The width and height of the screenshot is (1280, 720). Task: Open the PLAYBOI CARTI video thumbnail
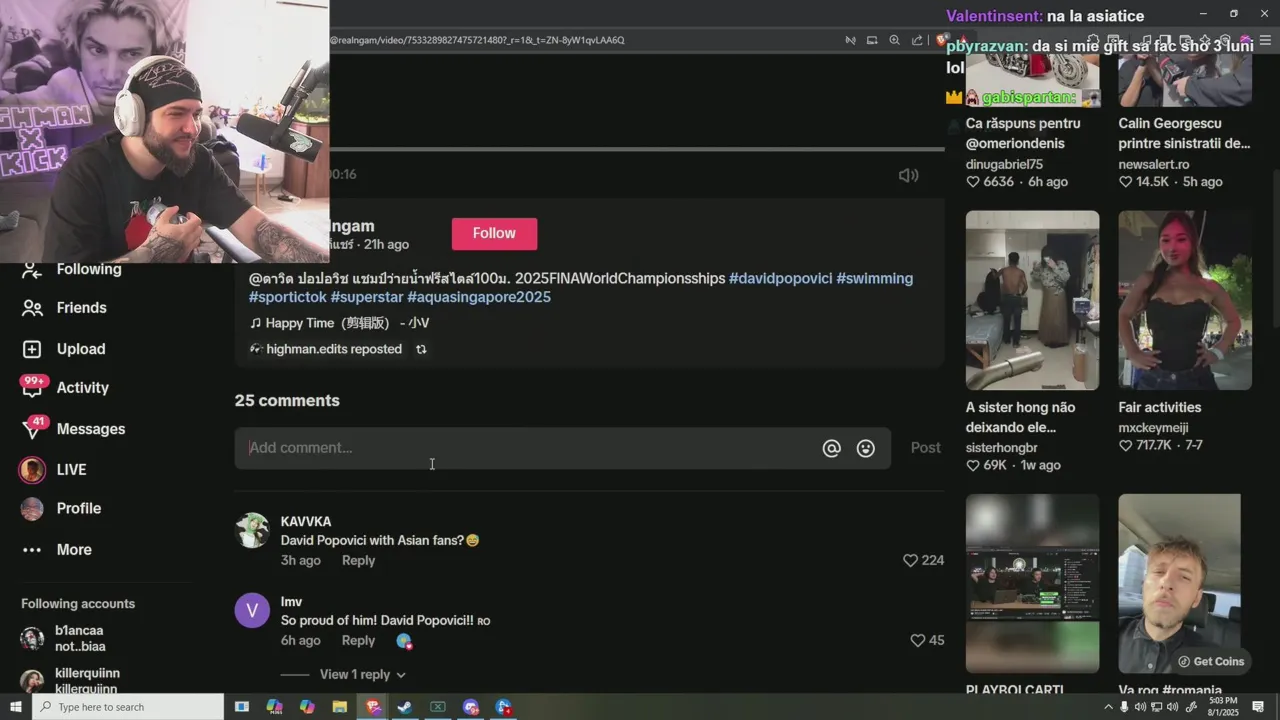tap(1032, 583)
